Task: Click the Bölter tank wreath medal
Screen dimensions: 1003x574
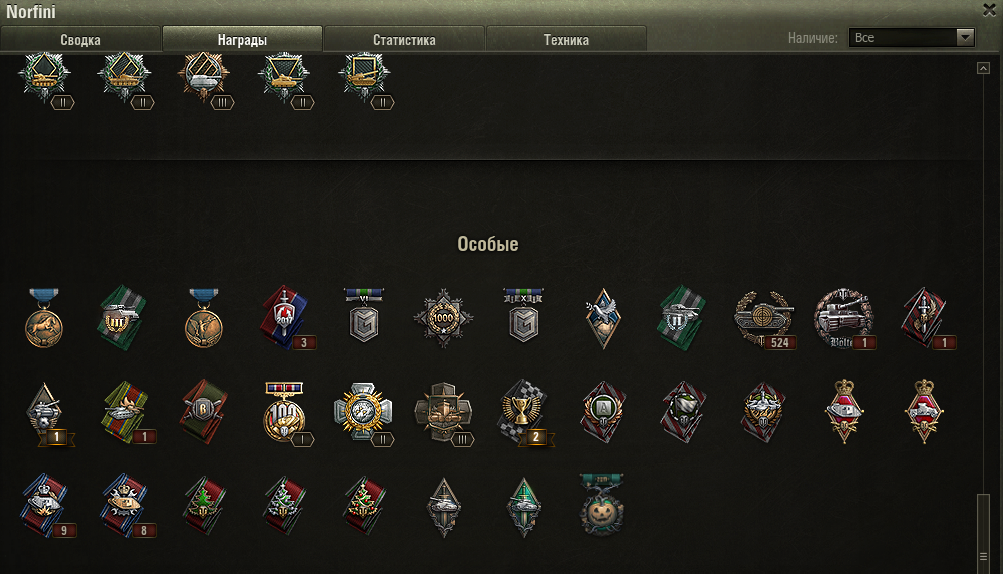Action: [844, 318]
